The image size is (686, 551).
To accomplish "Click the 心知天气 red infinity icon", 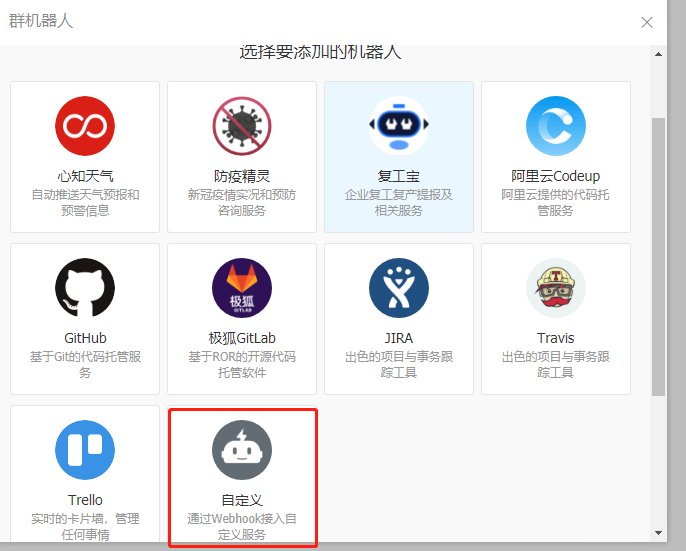I will tap(85, 126).
